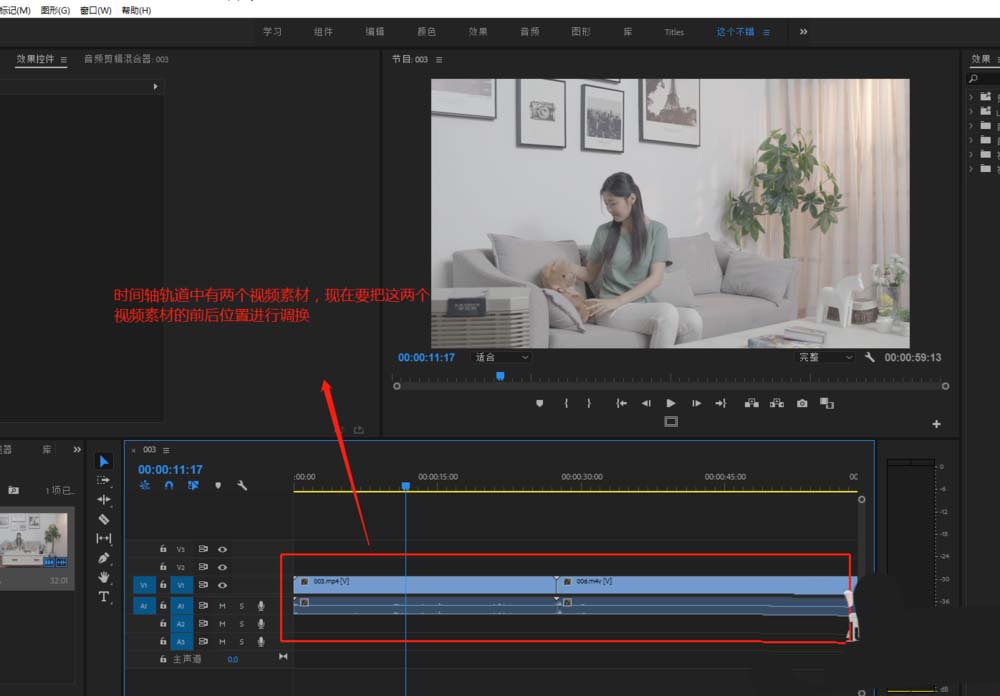Toggle V1 track output eye icon
This screenshot has width=1000, height=696.
point(222,585)
